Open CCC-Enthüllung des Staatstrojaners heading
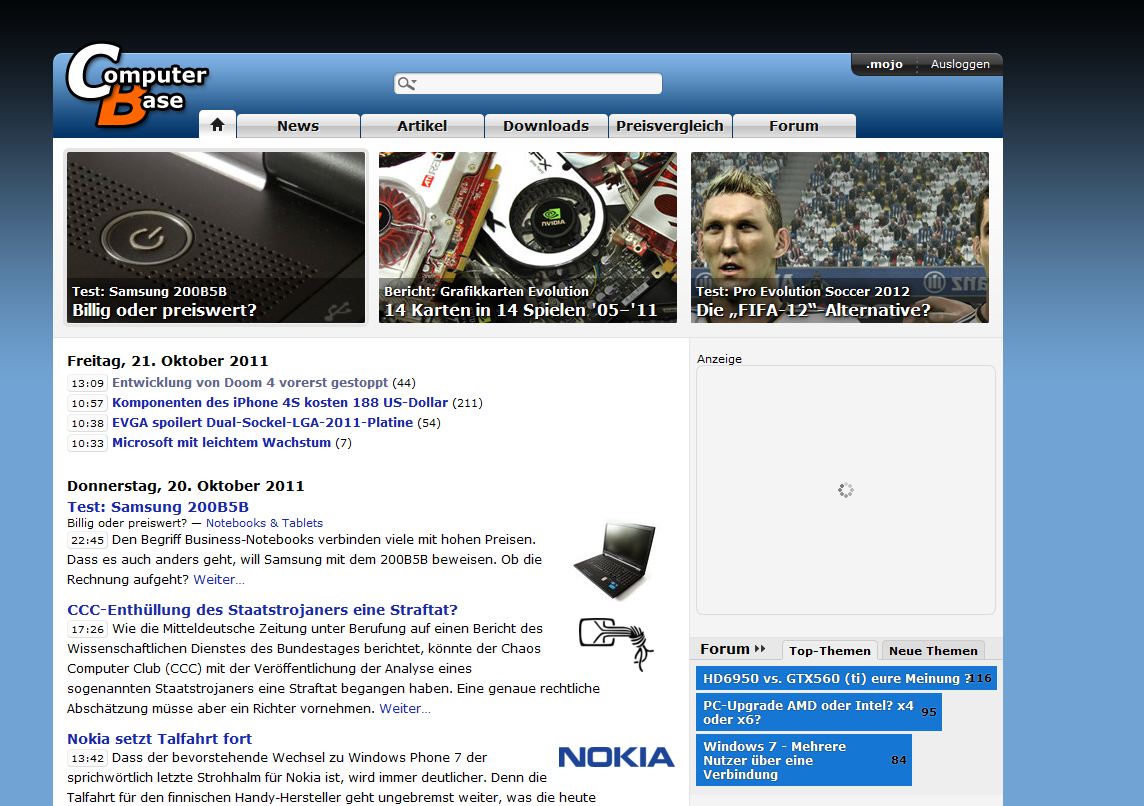1144x806 pixels. 262,610
